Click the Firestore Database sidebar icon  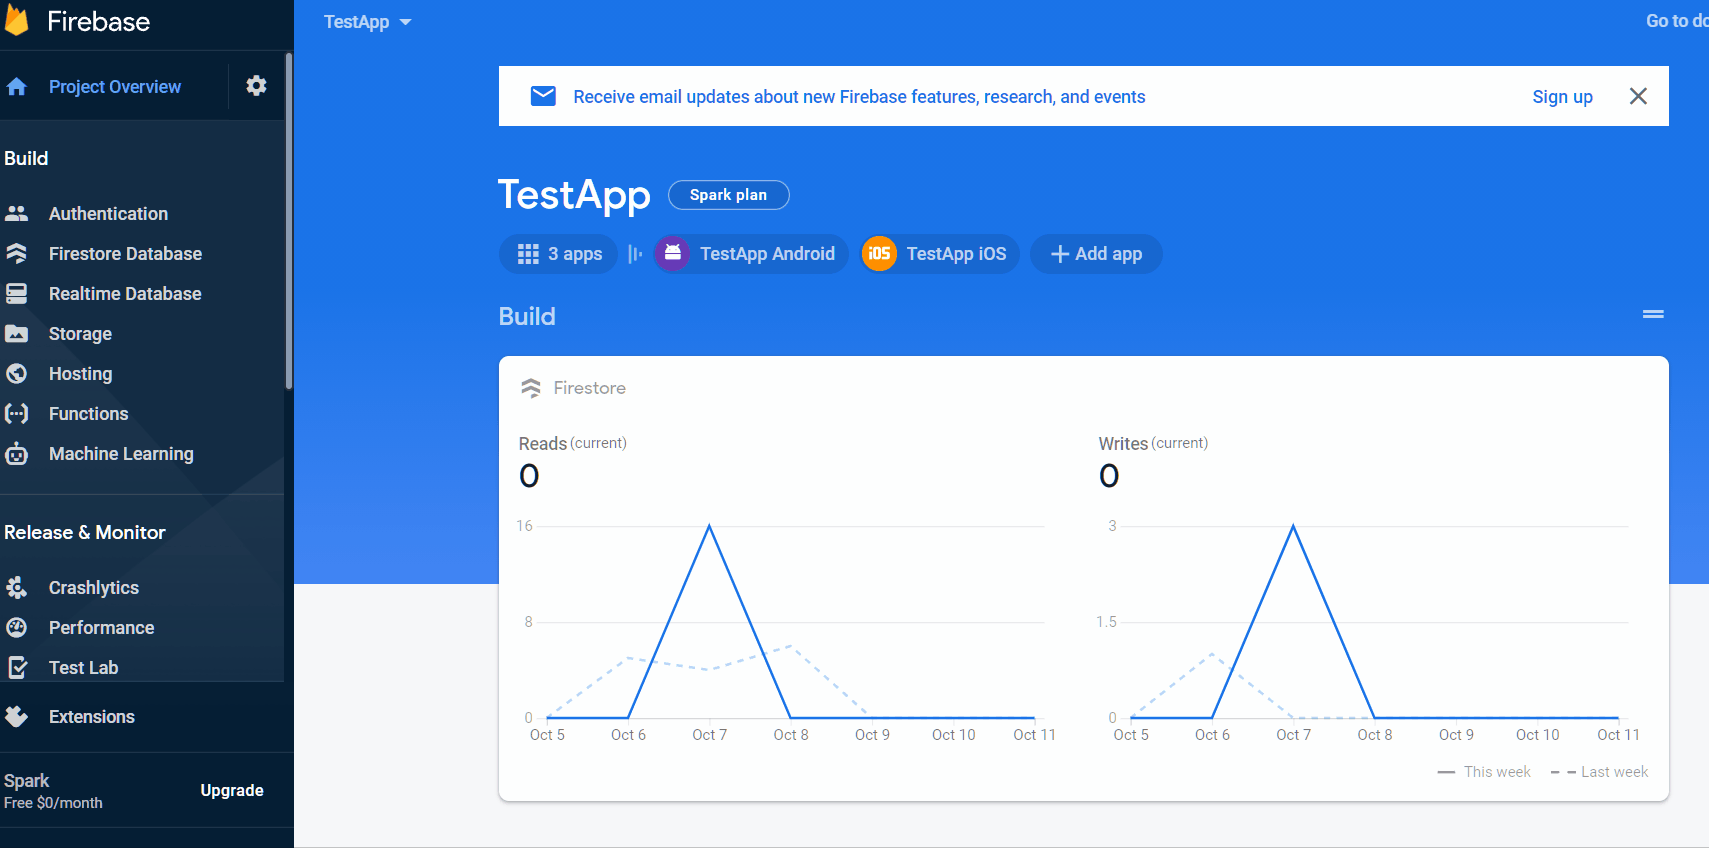point(16,253)
